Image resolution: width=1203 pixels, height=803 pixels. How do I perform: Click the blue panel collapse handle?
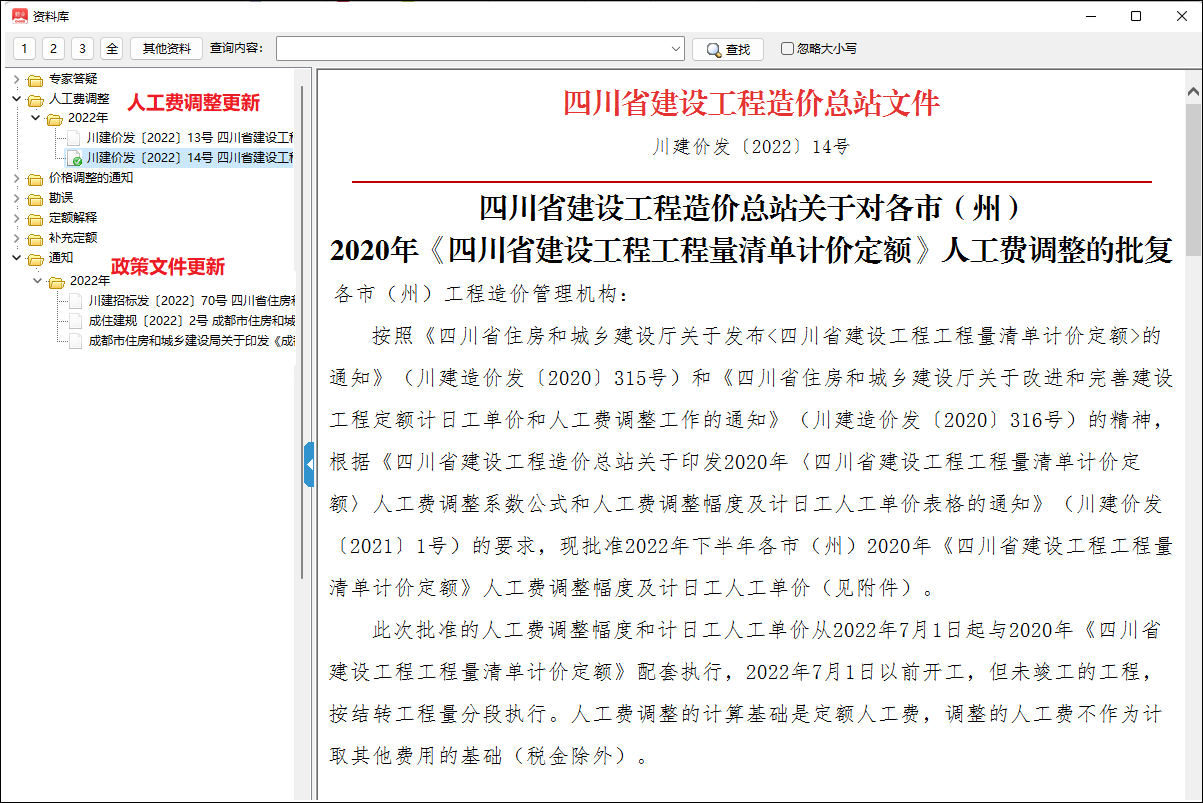[x=309, y=465]
